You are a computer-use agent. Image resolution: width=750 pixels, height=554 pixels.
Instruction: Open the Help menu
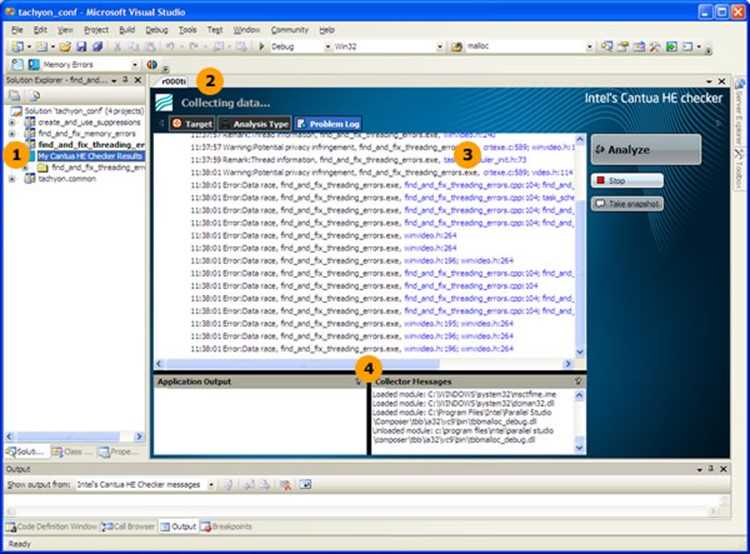327,30
